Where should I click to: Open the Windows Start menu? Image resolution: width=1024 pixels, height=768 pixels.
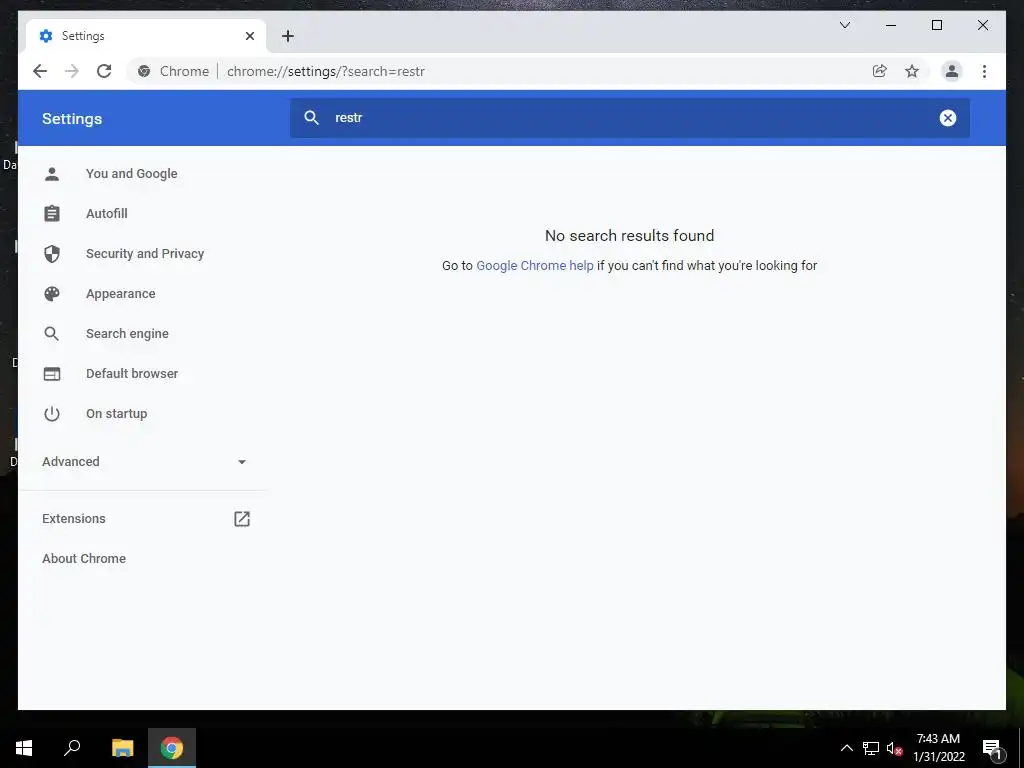[24, 748]
